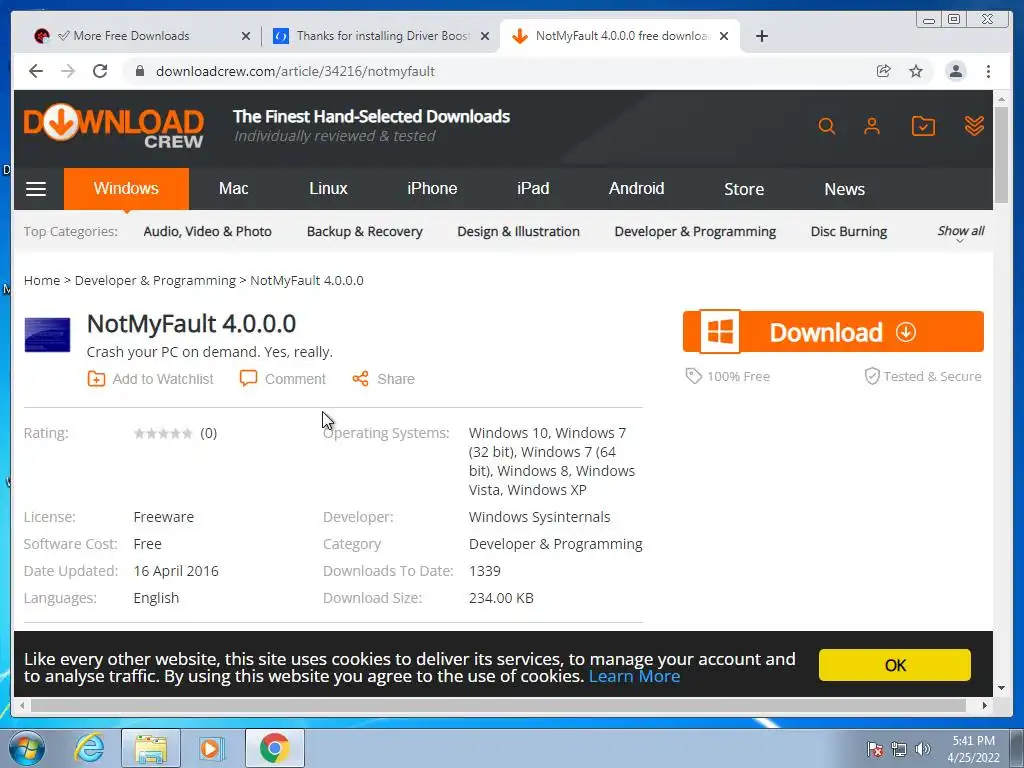Click the horizontal scrollbar left arrow
The width and height of the screenshot is (1024, 768).
[22, 705]
